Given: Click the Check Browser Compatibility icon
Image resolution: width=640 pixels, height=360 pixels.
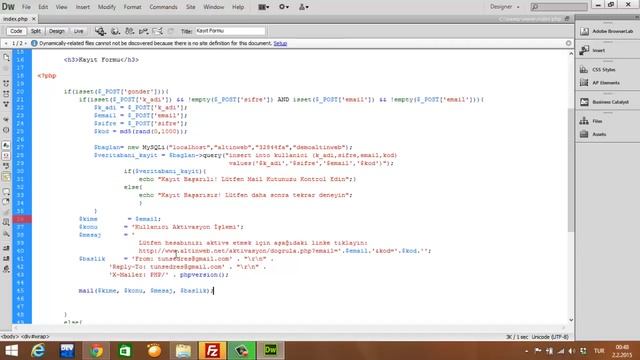Looking at the screenshot, I should pos(157,31).
